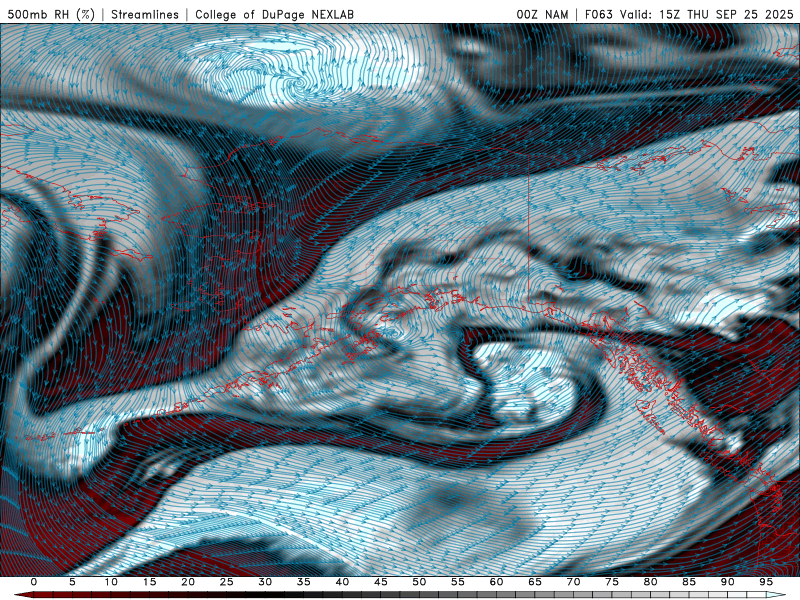Click the colorbar label '30'
800x600 pixels.
click(265, 582)
